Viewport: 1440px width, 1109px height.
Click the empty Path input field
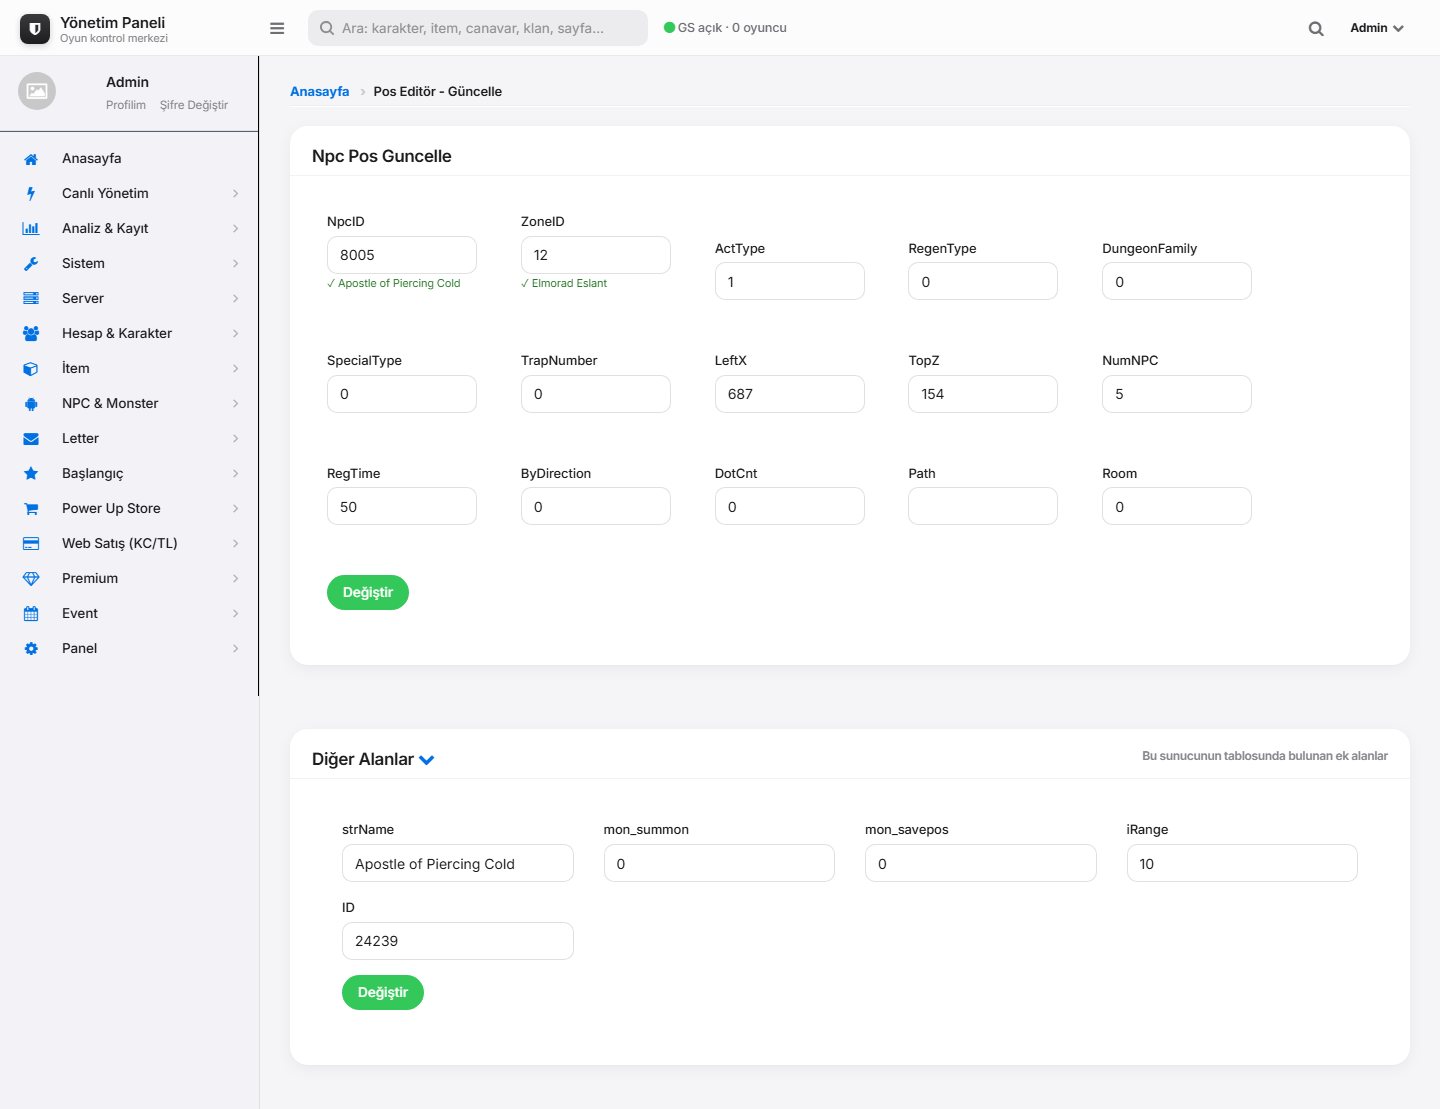[983, 506]
